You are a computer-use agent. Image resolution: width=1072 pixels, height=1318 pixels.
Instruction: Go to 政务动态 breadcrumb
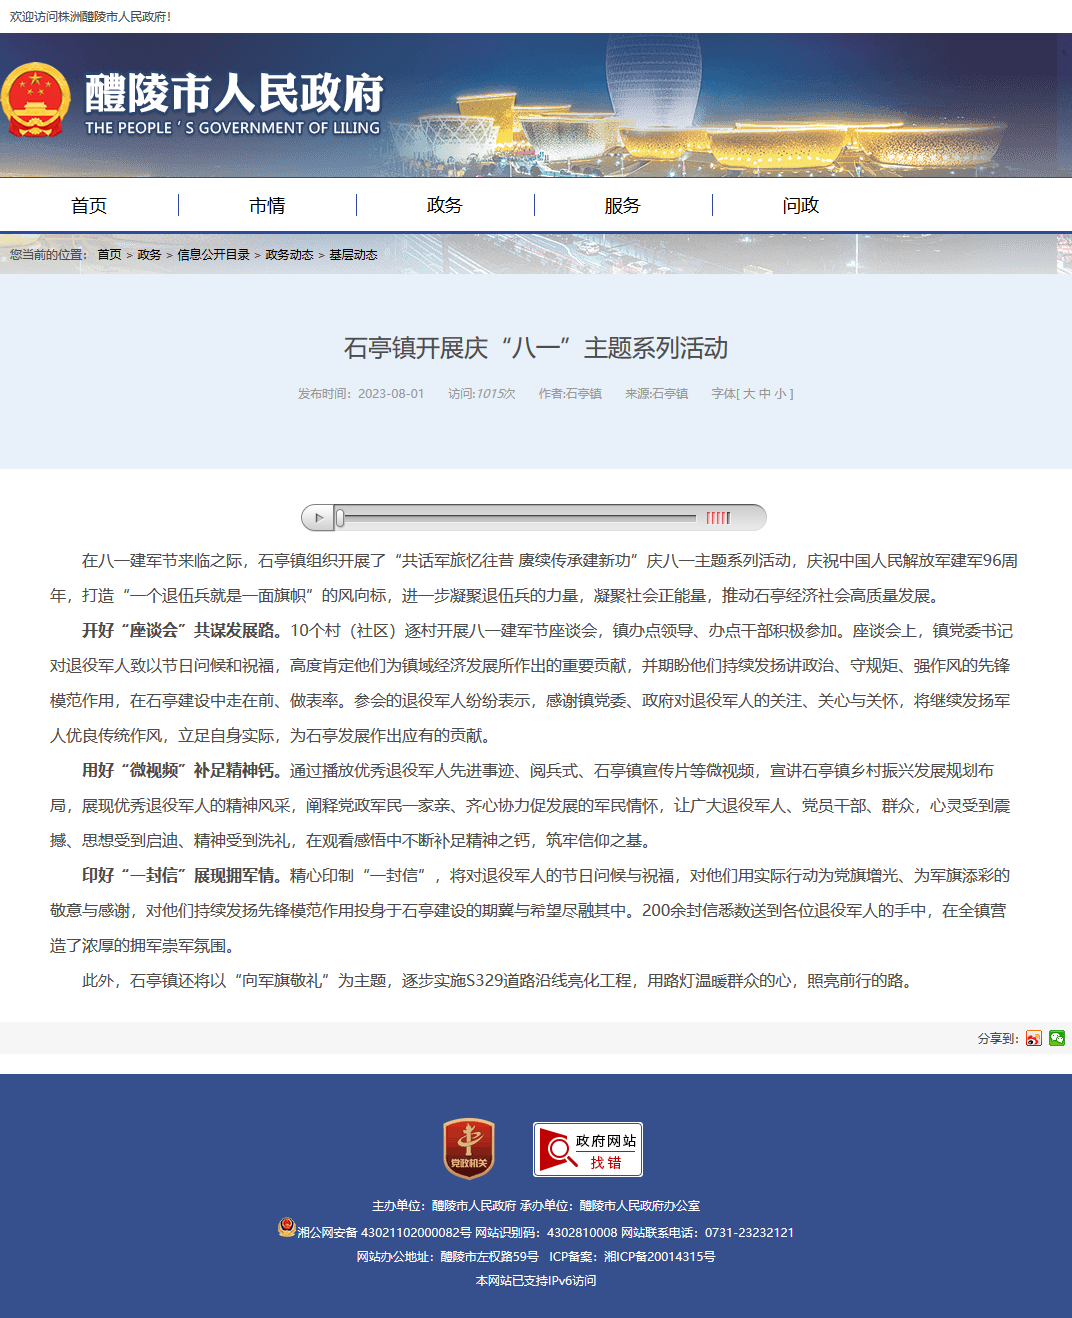coord(289,255)
